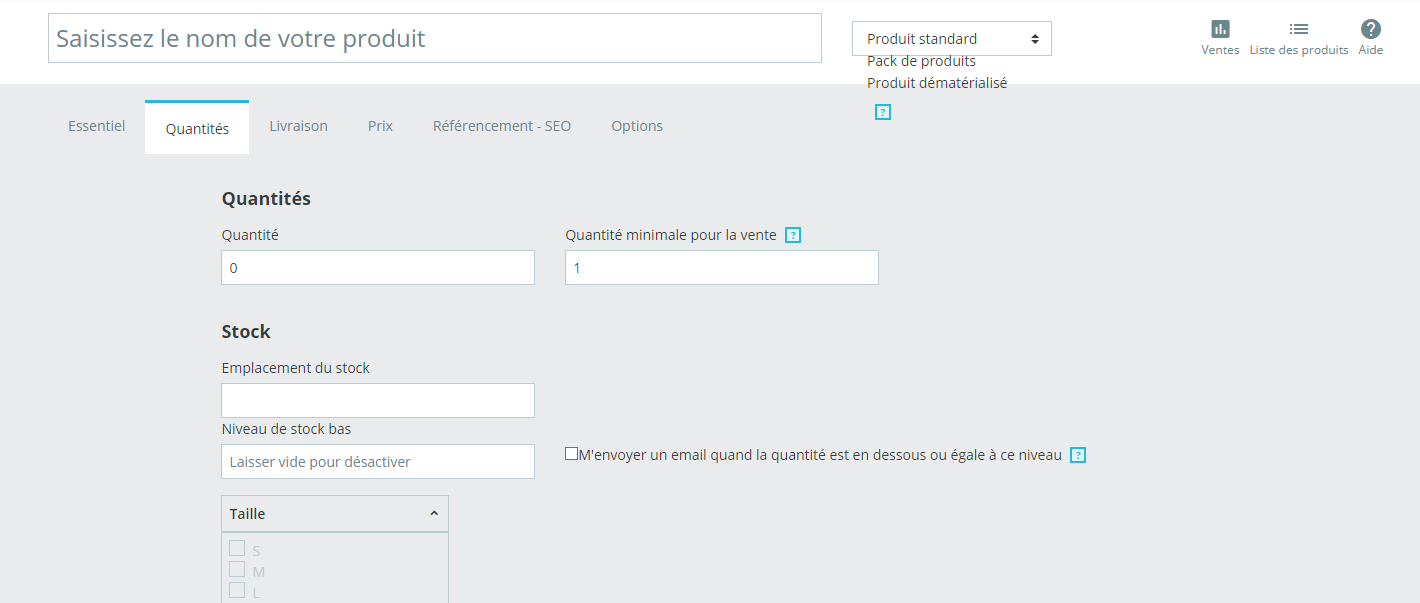Check the M size checkbox
This screenshot has height=603, width=1420.
click(x=237, y=569)
